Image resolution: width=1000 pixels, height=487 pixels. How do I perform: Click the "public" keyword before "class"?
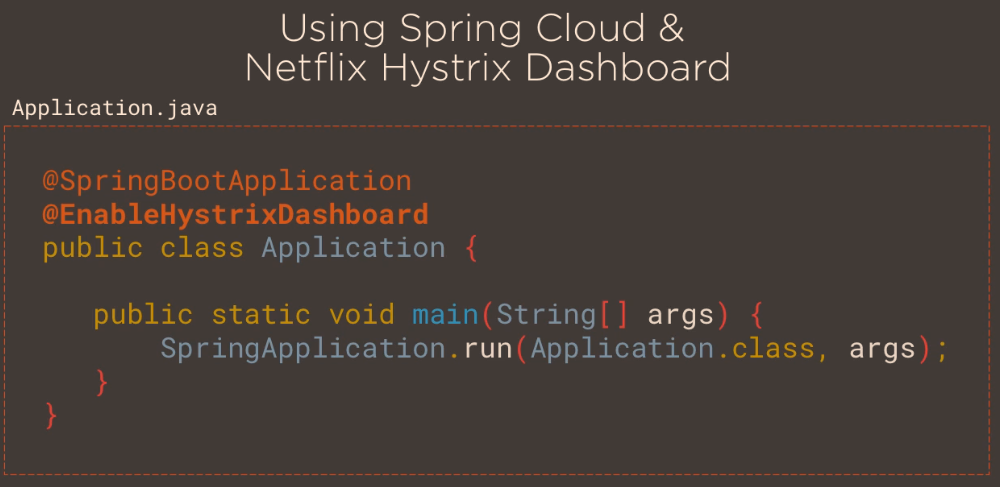[x=92, y=248]
